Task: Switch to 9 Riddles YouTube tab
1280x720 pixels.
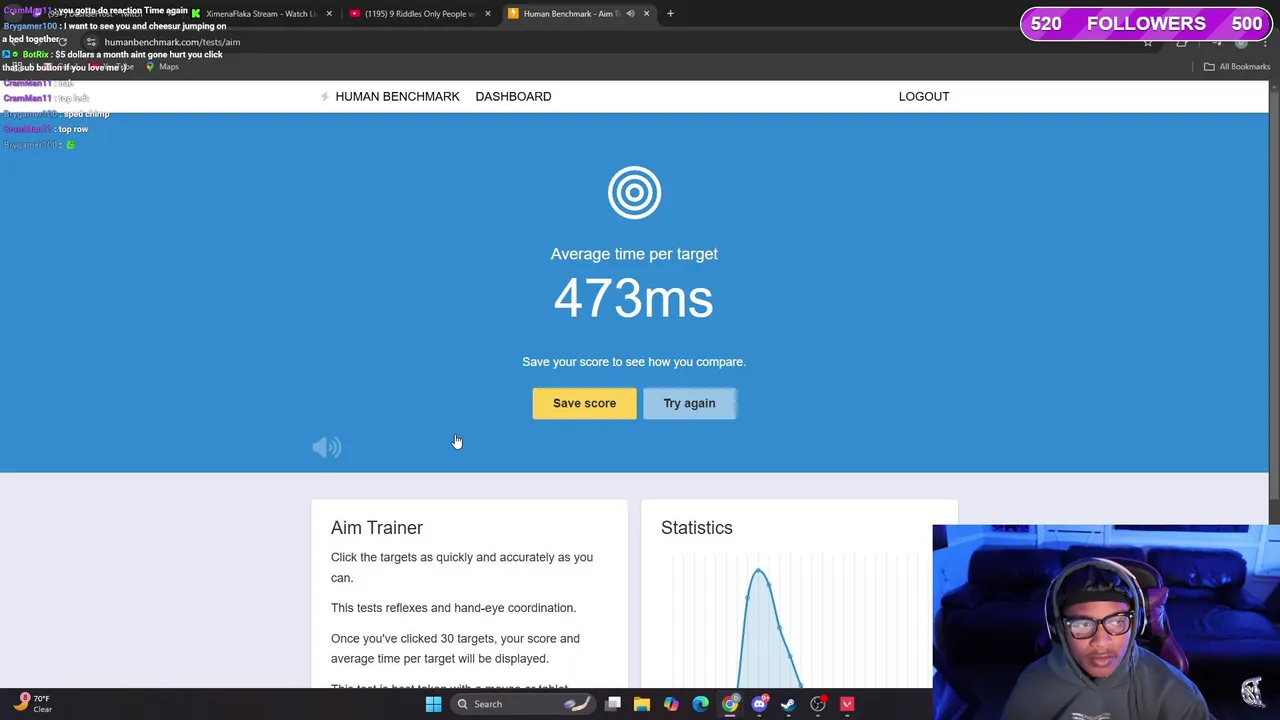Action: [x=420, y=14]
